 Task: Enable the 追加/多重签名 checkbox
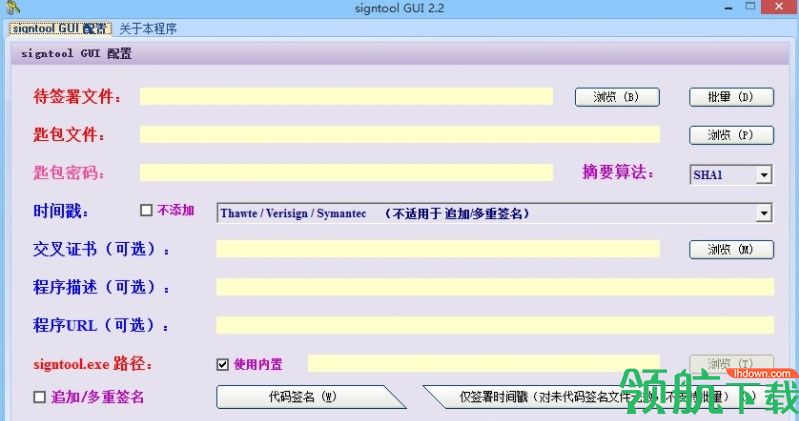point(39,397)
